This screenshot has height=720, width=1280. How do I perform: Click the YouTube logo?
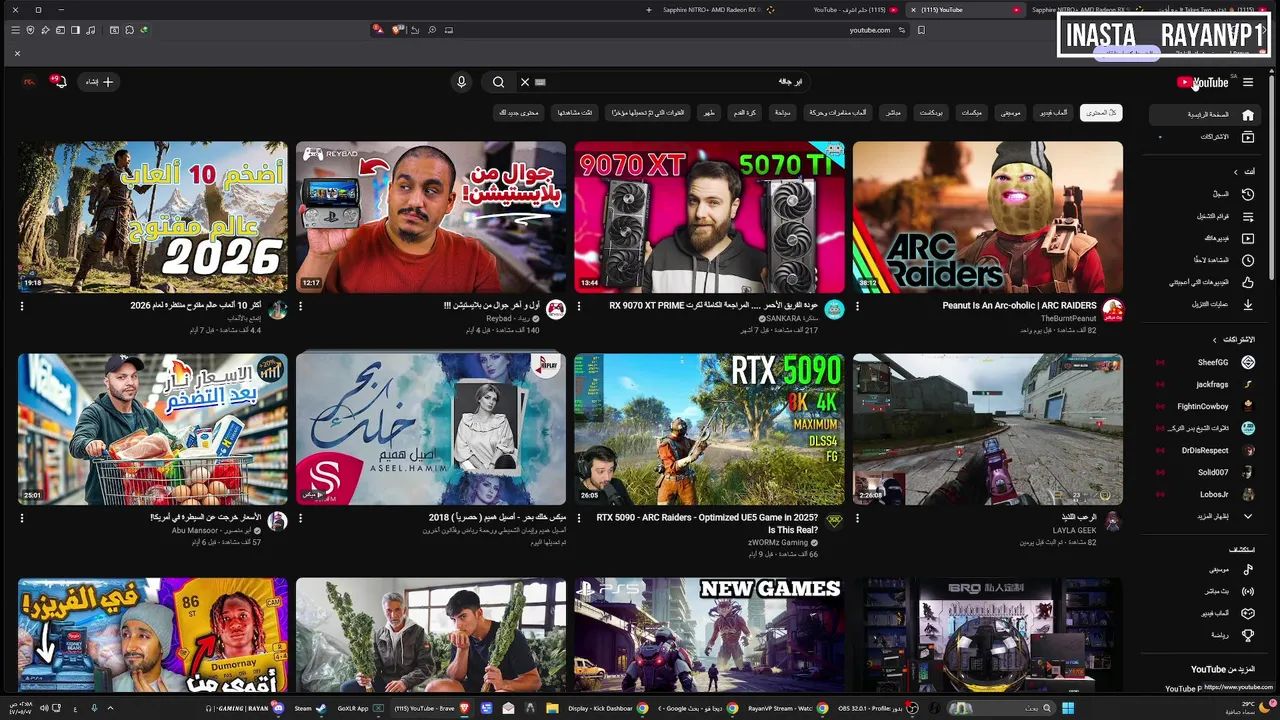point(1203,83)
